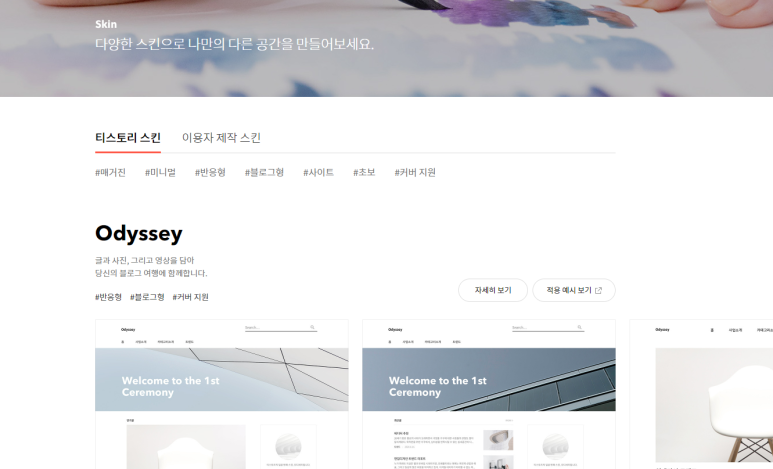This screenshot has height=469, width=773.
Task: Open third Odyssey preview showing white chair
Action: pyautogui.click(x=702, y=394)
